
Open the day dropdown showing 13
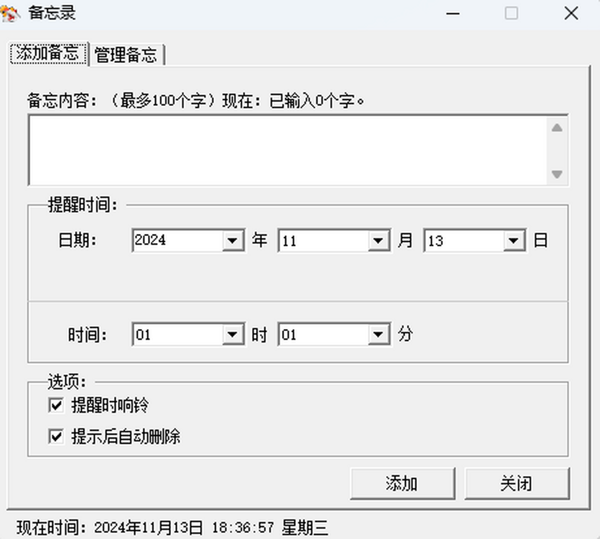[514, 241]
